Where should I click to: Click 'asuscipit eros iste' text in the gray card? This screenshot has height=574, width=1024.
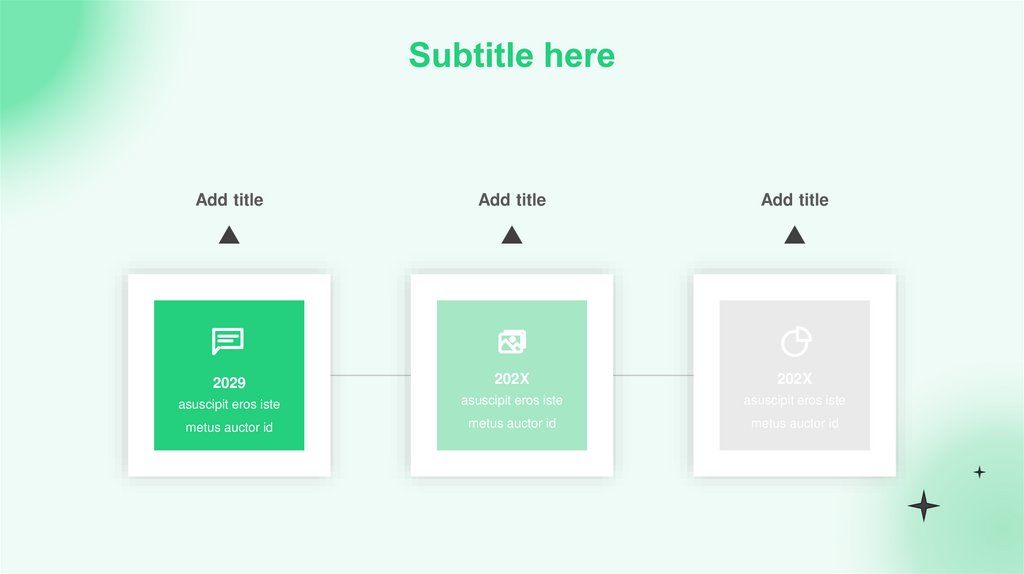[x=795, y=401]
